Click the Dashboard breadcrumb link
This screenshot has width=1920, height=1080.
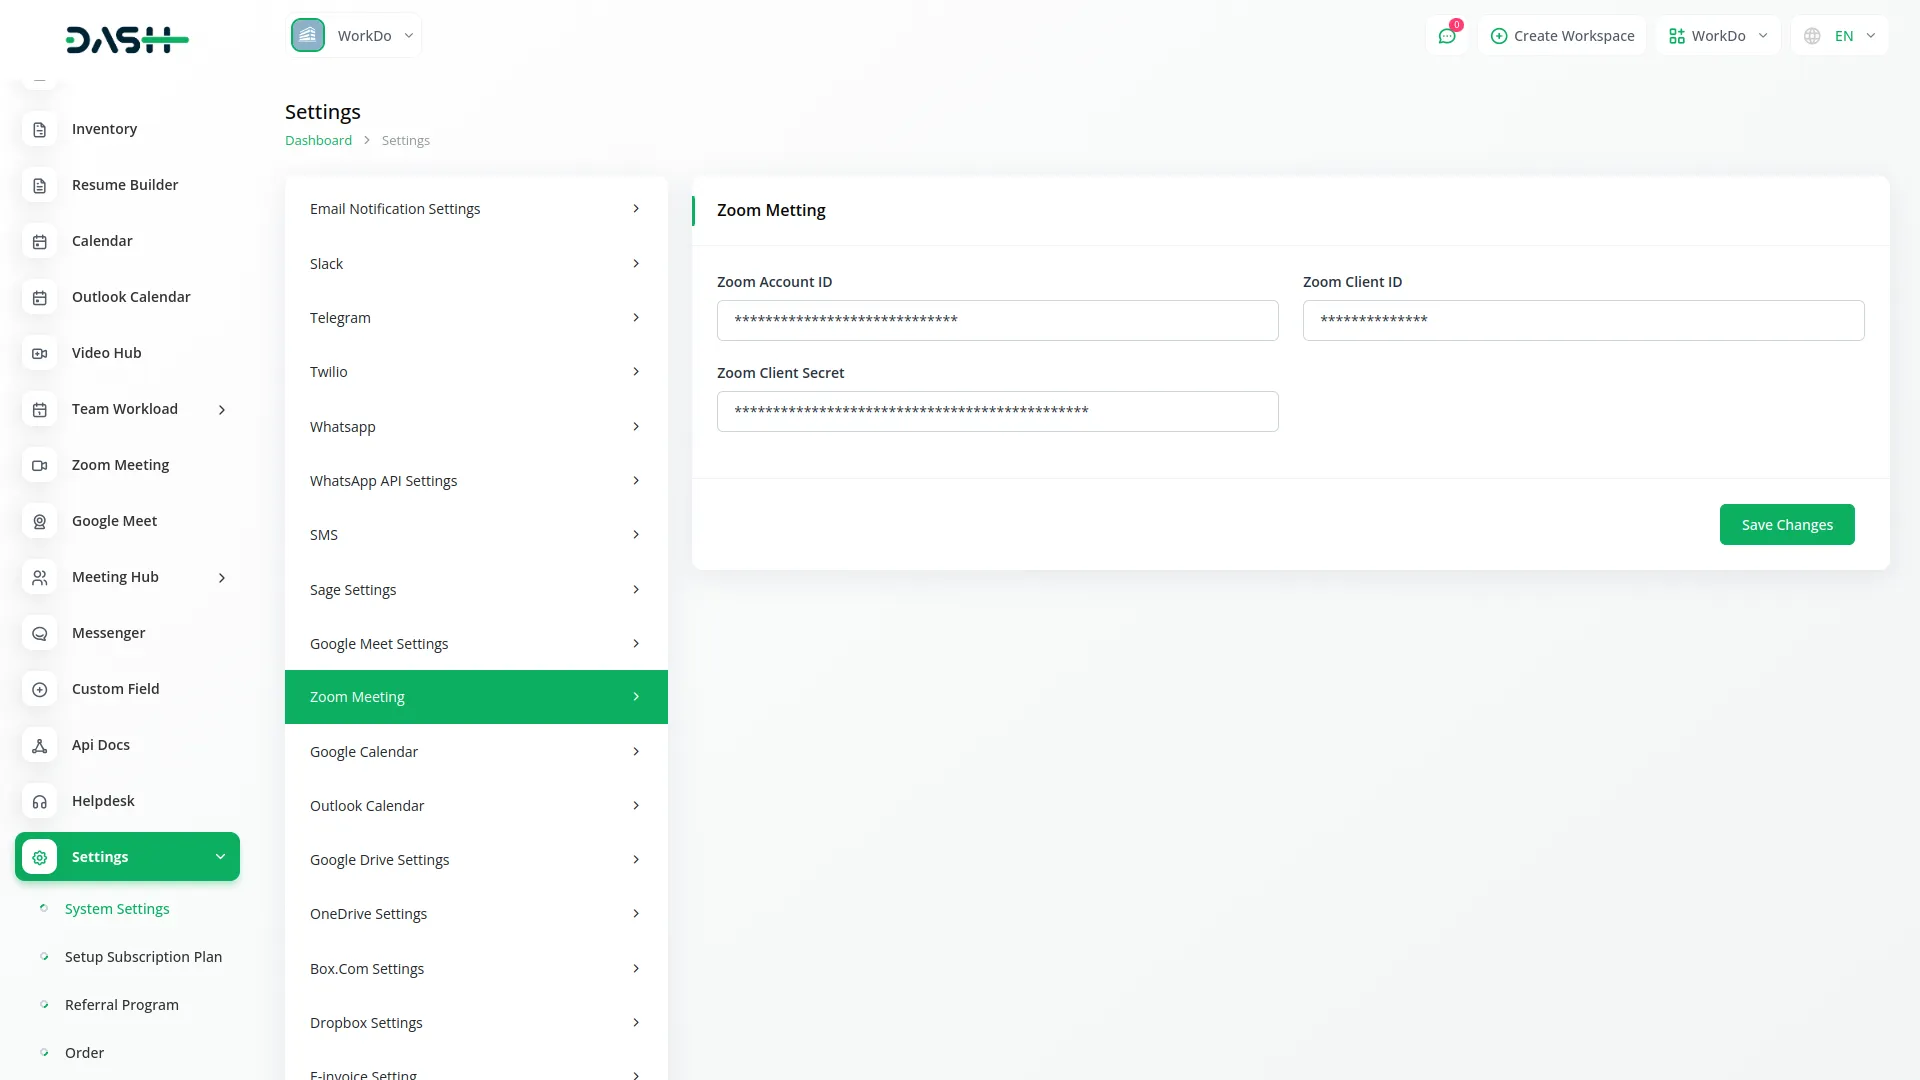tap(318, 141)
